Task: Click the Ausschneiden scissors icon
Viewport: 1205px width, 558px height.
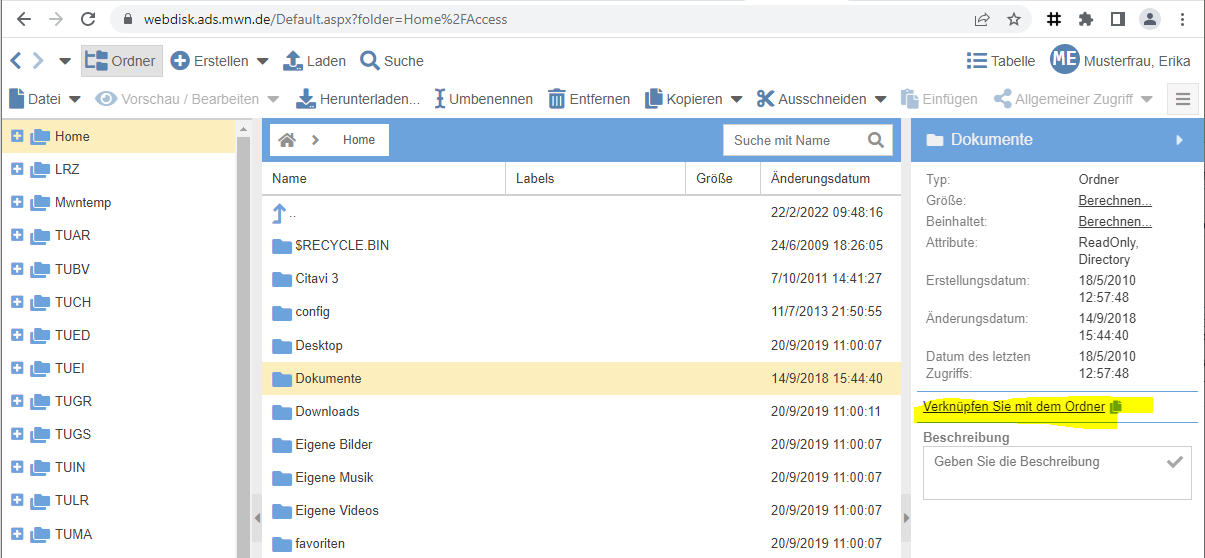Action: [766, 99]
